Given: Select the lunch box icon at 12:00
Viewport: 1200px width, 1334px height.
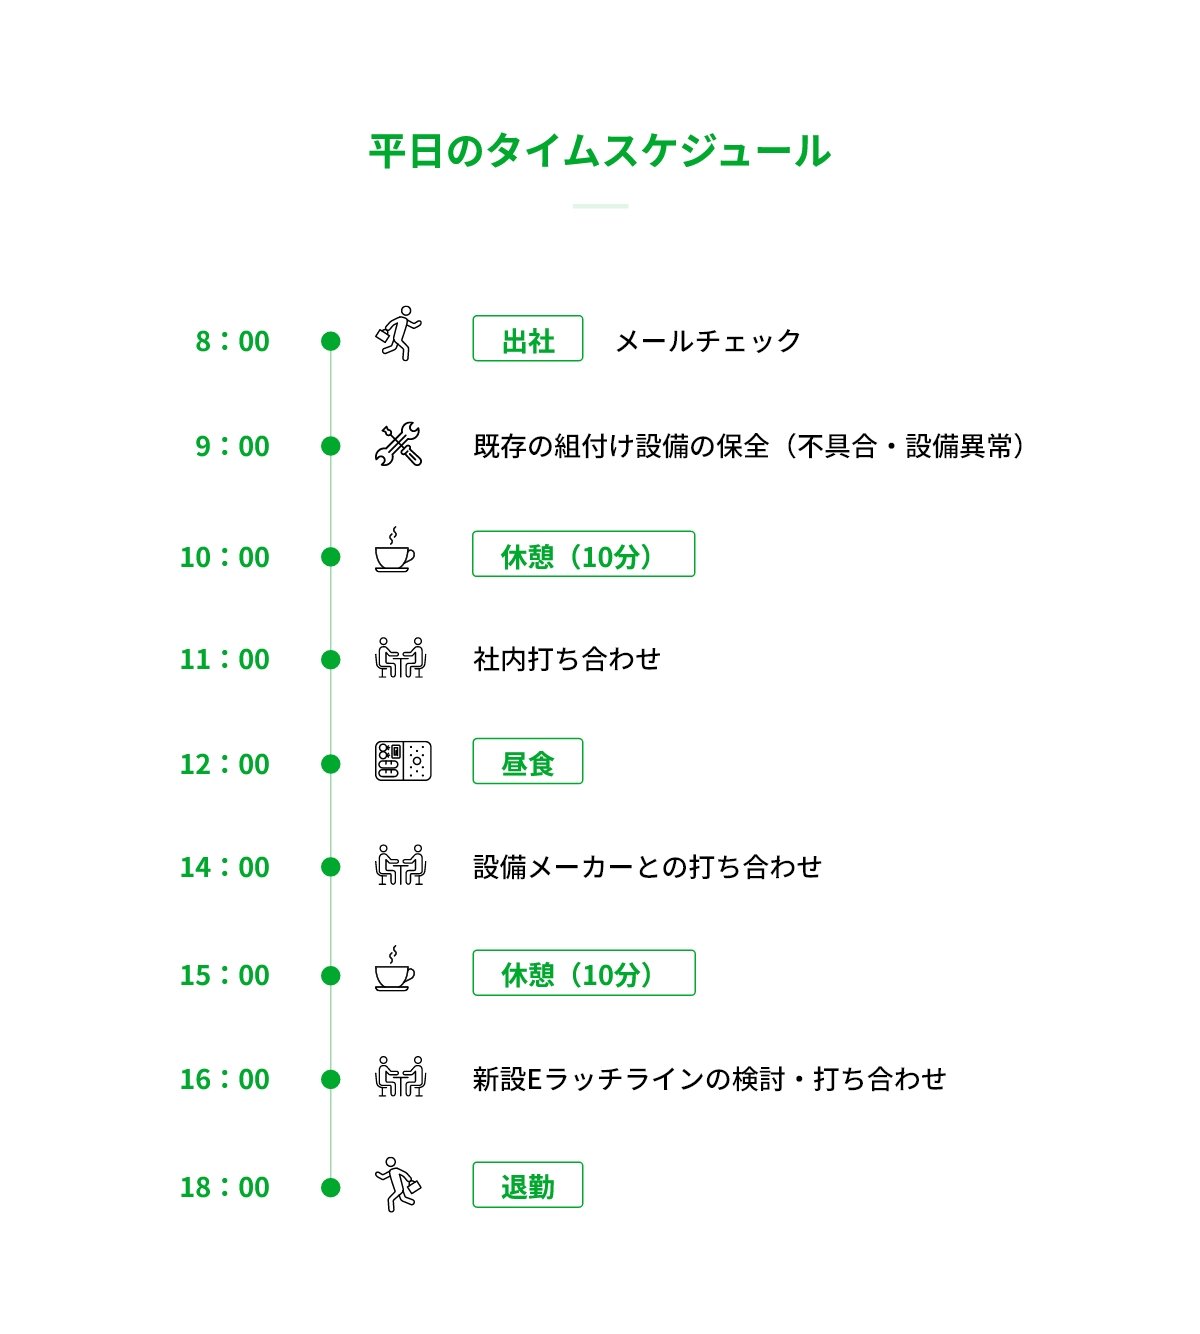Looking at the screenshot, I should (x=403, y=761).
